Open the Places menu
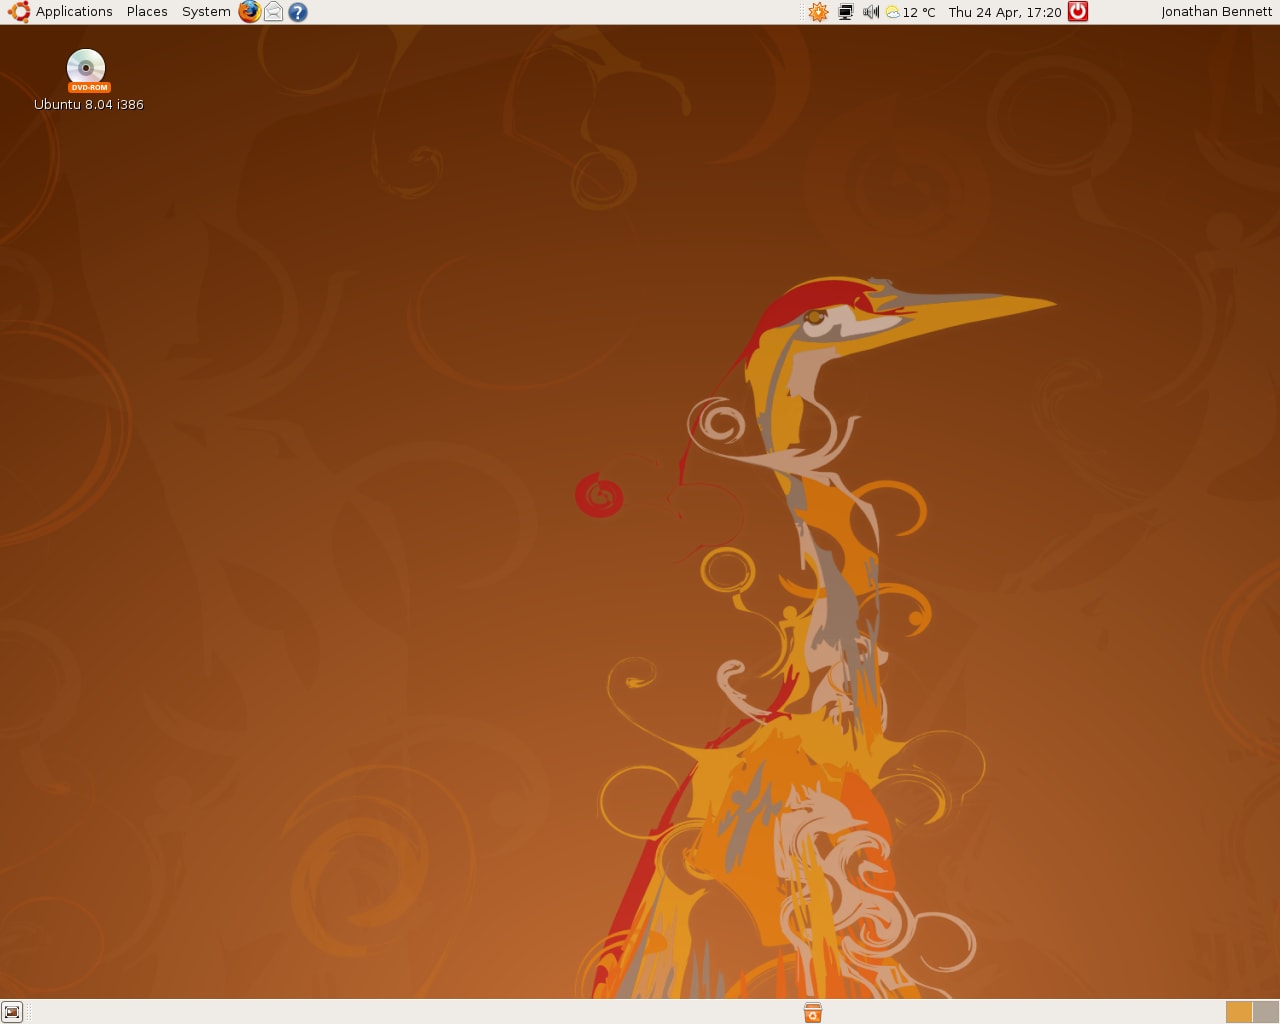Image resolution: width=1280 pixels, height=1024 pixels. pos(147,12)
